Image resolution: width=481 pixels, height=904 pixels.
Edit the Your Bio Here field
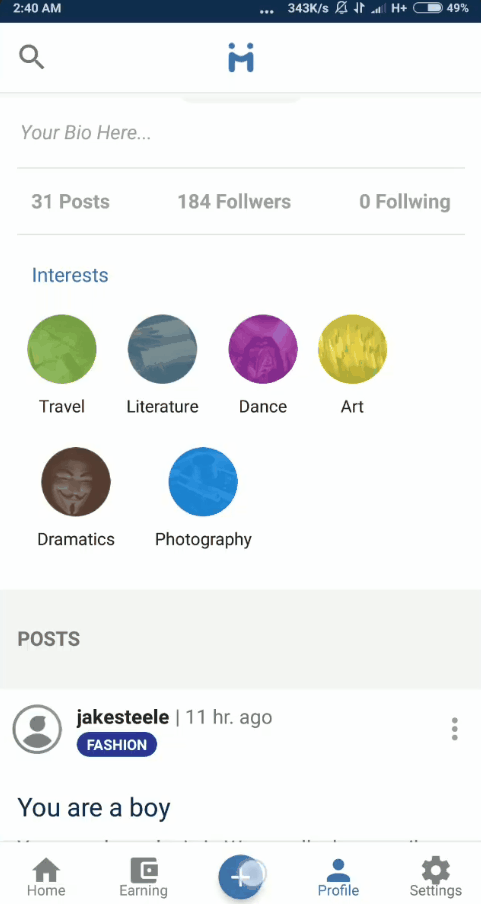241,133
